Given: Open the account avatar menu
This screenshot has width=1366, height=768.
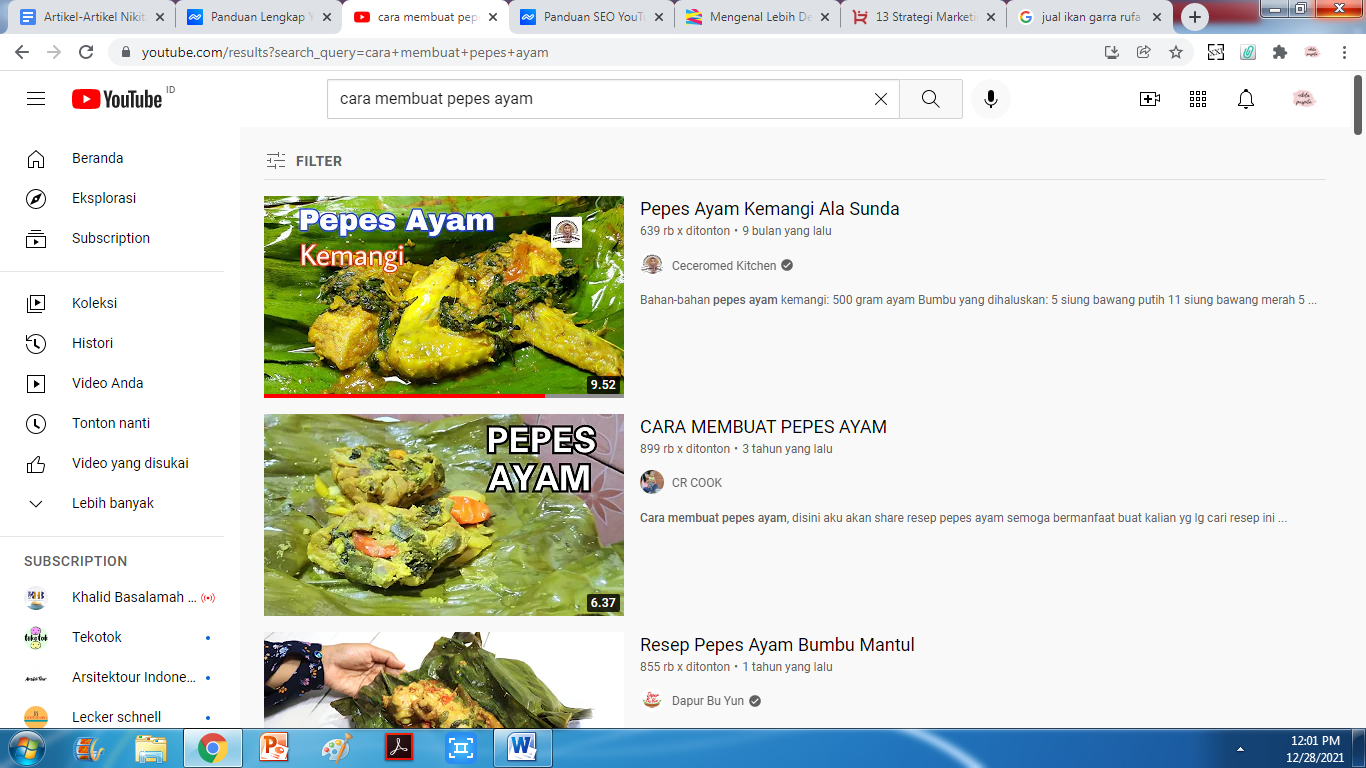Looking at the screenshot, I should click(x=1304, y=99).
